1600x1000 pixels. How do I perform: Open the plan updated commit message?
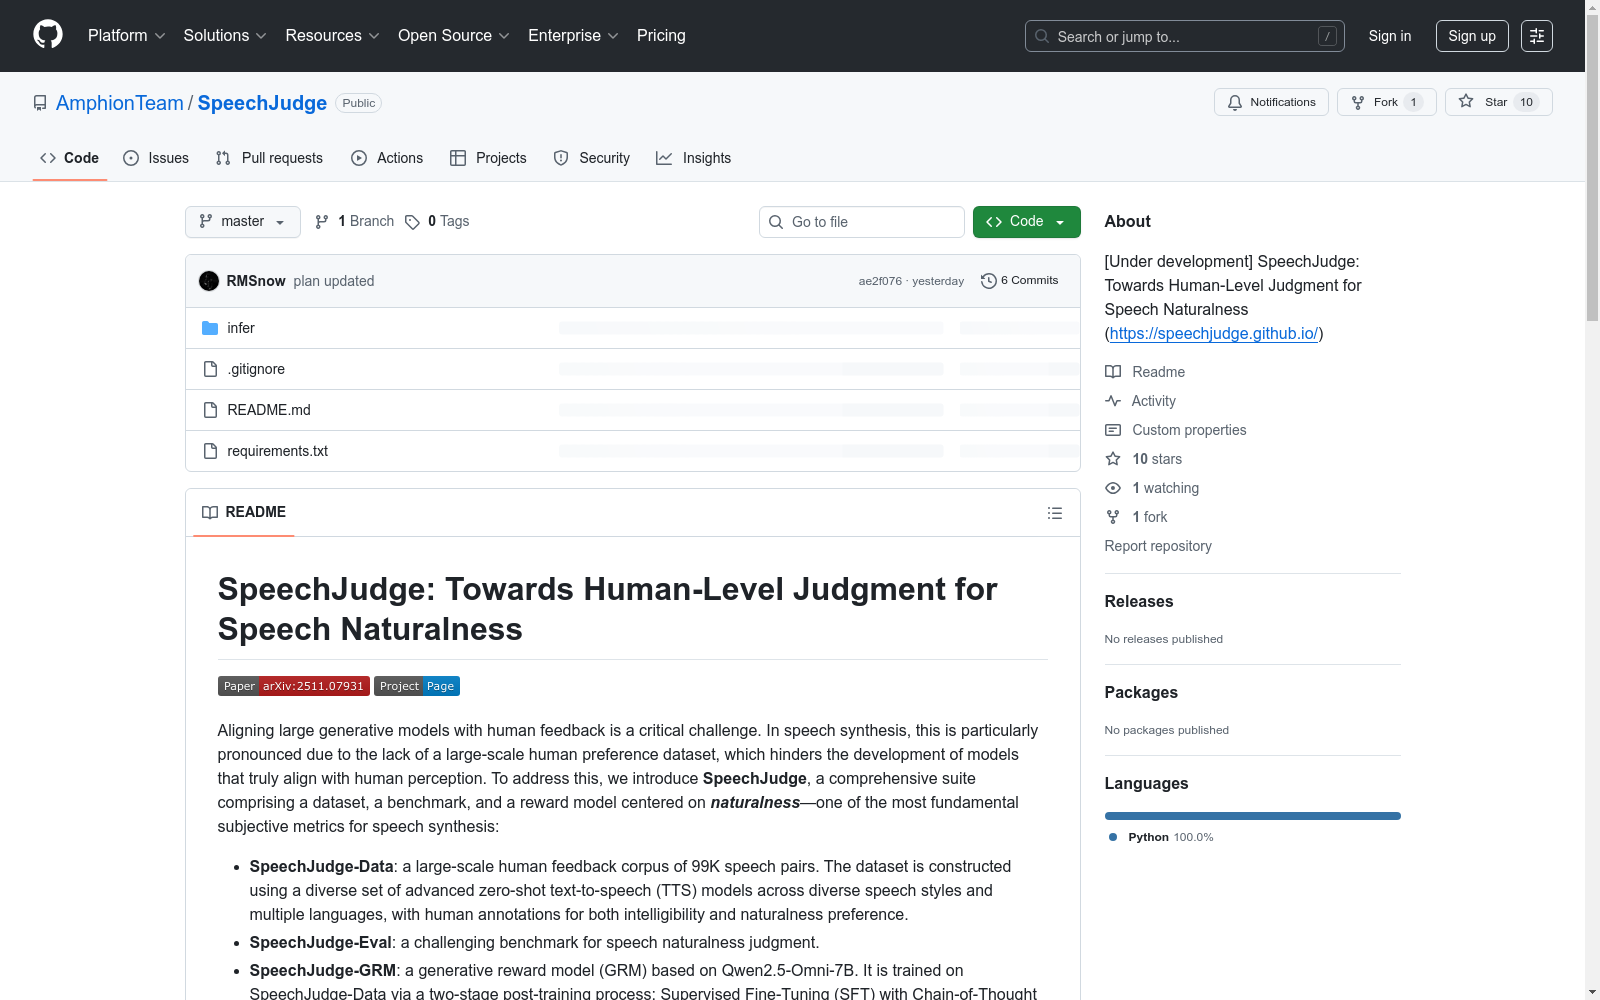coord(334,281)
